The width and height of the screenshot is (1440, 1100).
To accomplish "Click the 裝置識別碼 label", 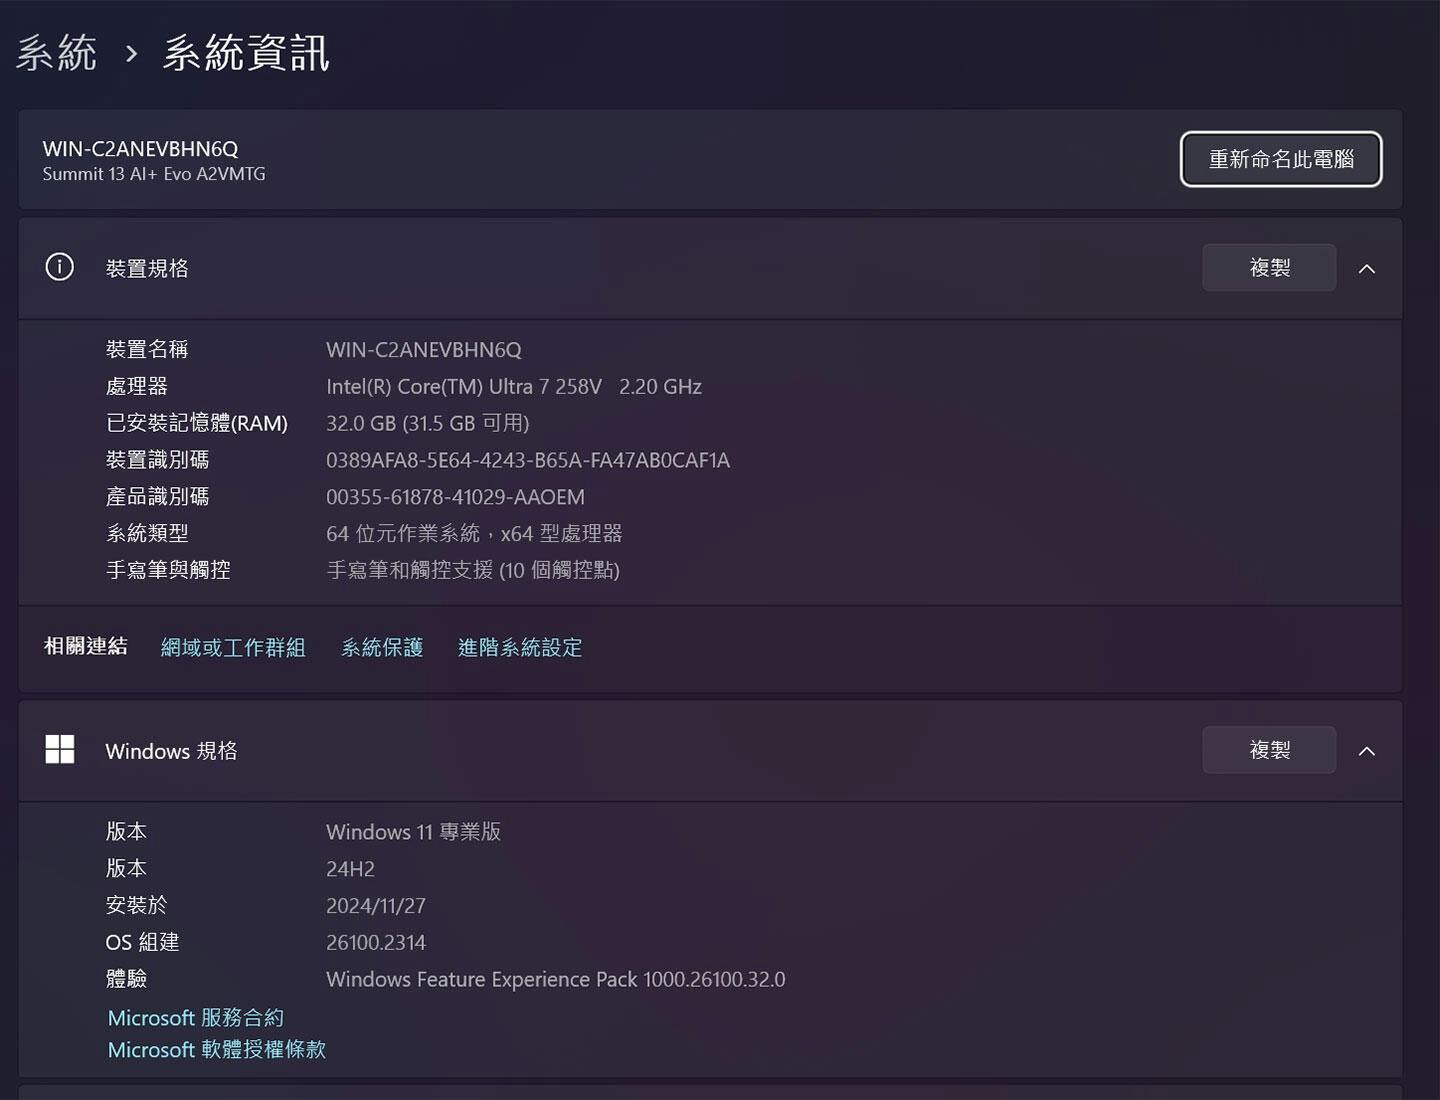I will [158, 461].
